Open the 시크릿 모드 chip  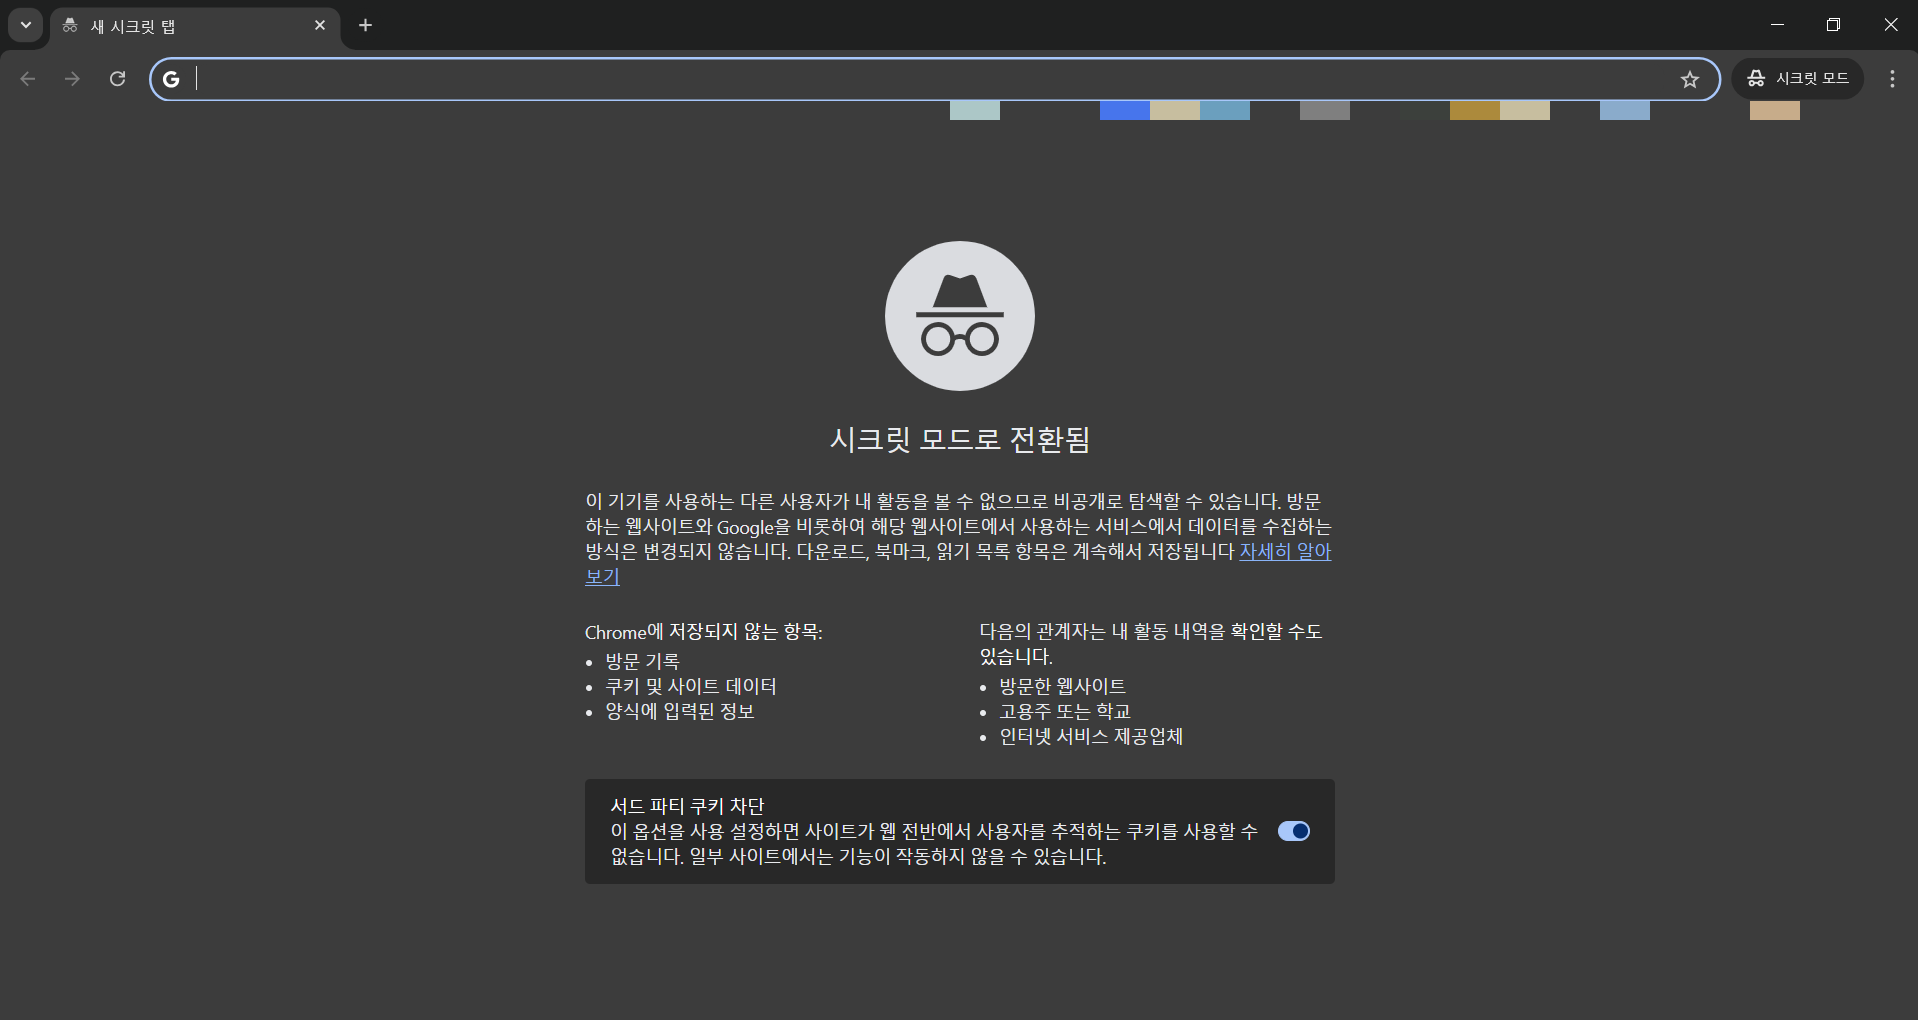point(1798,79)
